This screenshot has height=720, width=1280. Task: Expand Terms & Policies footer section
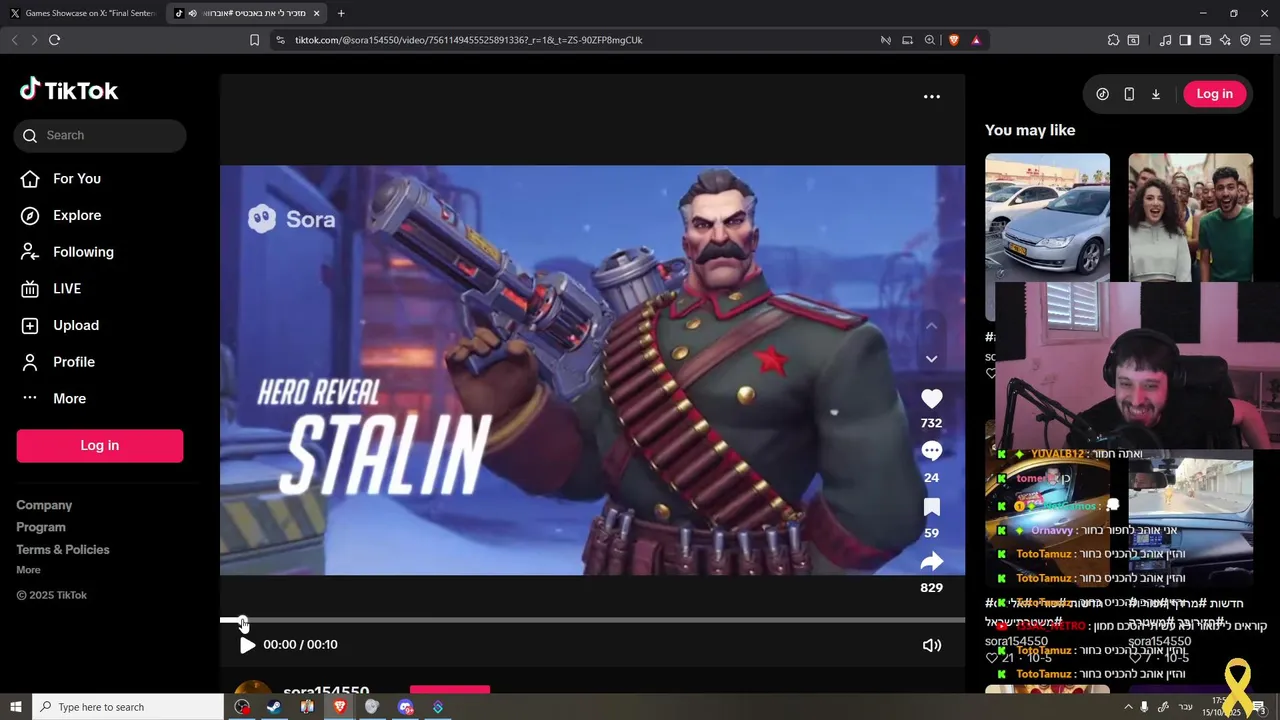[63, 549]
